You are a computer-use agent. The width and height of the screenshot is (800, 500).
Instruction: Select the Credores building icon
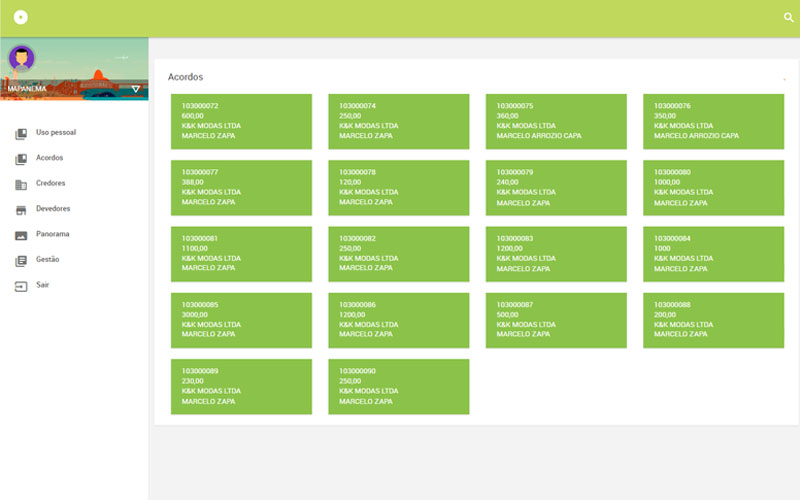[x=21, y=184]
